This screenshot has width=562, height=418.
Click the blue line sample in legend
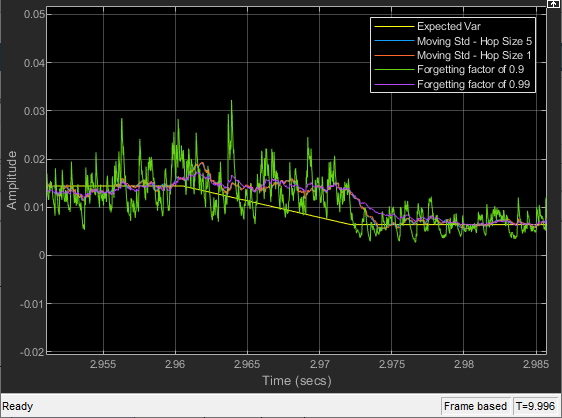pos(394,41)
